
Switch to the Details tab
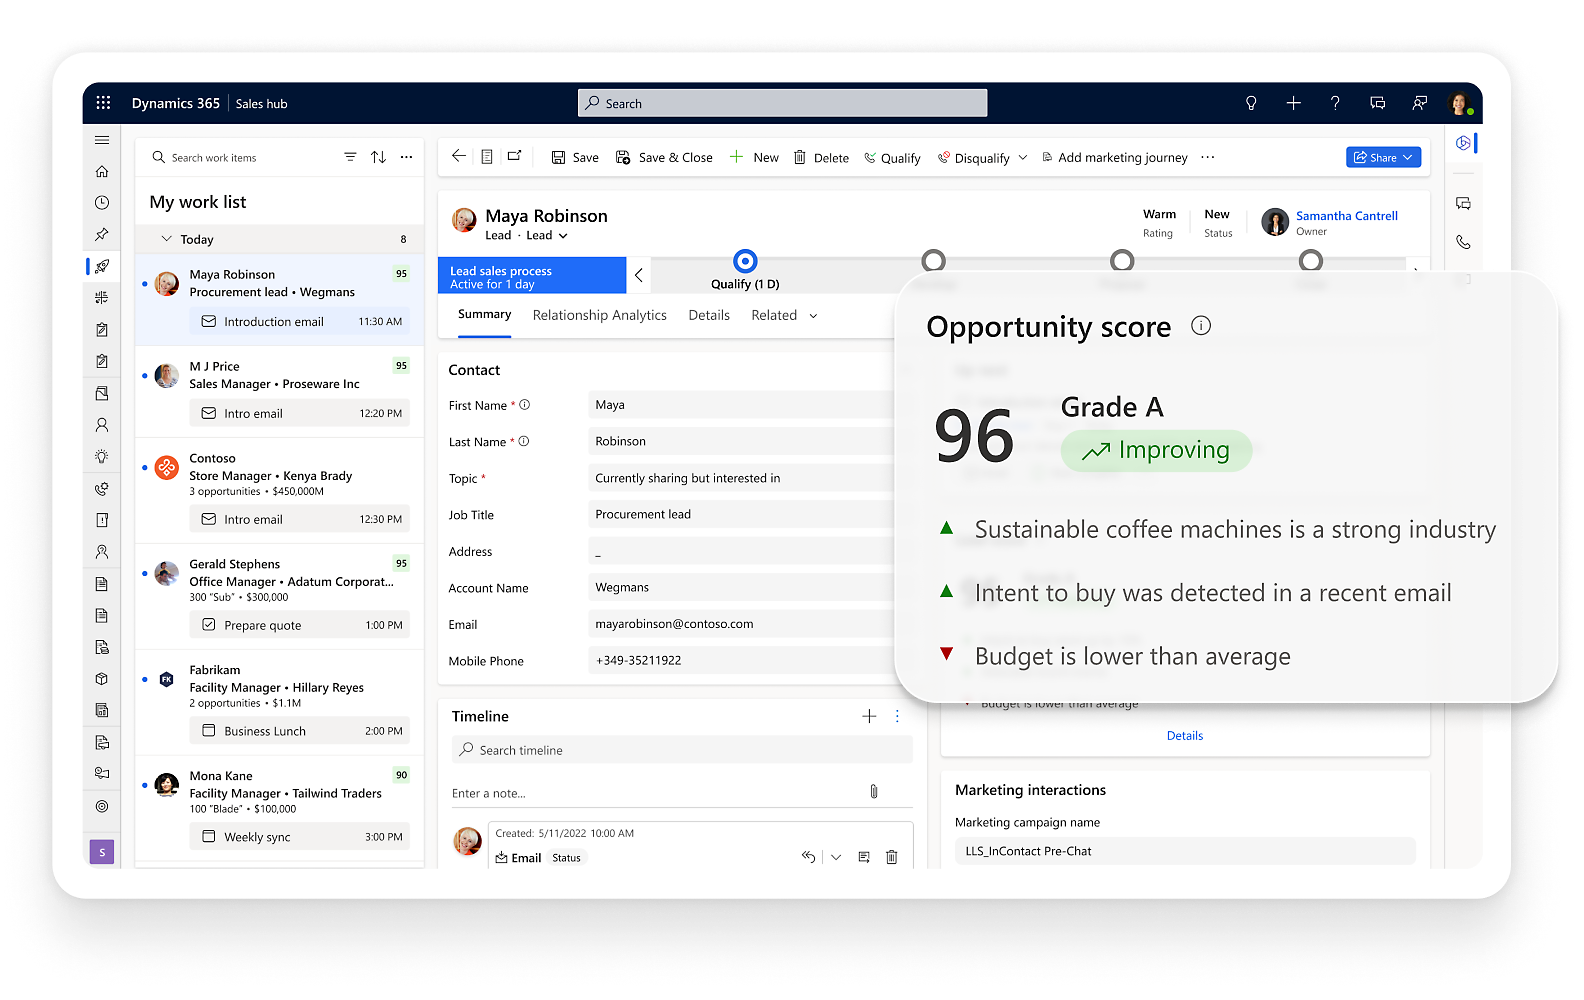tap(709, 315)
